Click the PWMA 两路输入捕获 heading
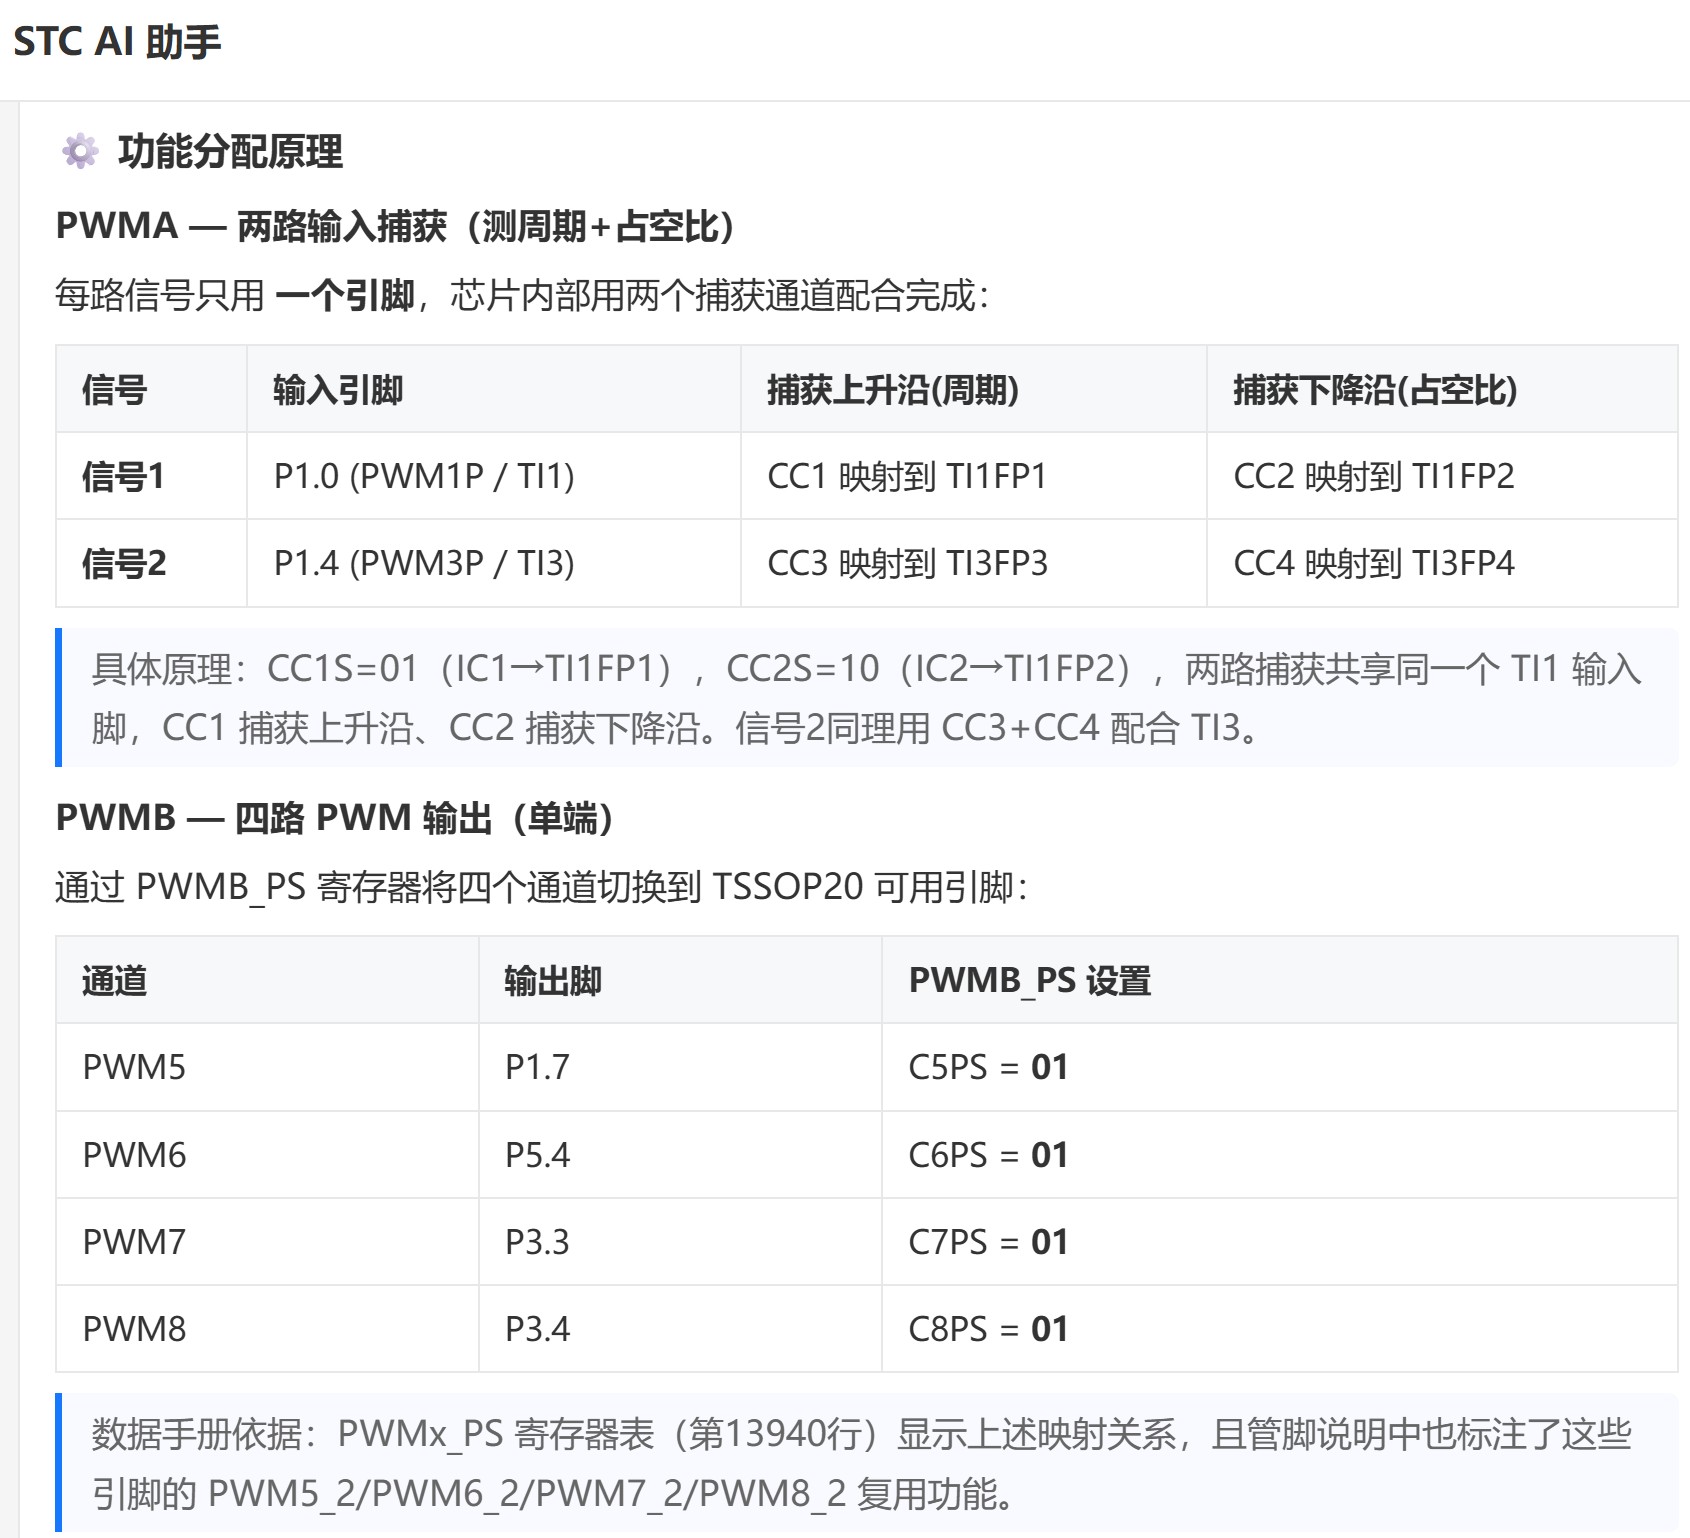The height and width of the screenshot is (1538, 1690). coord(396,226)
